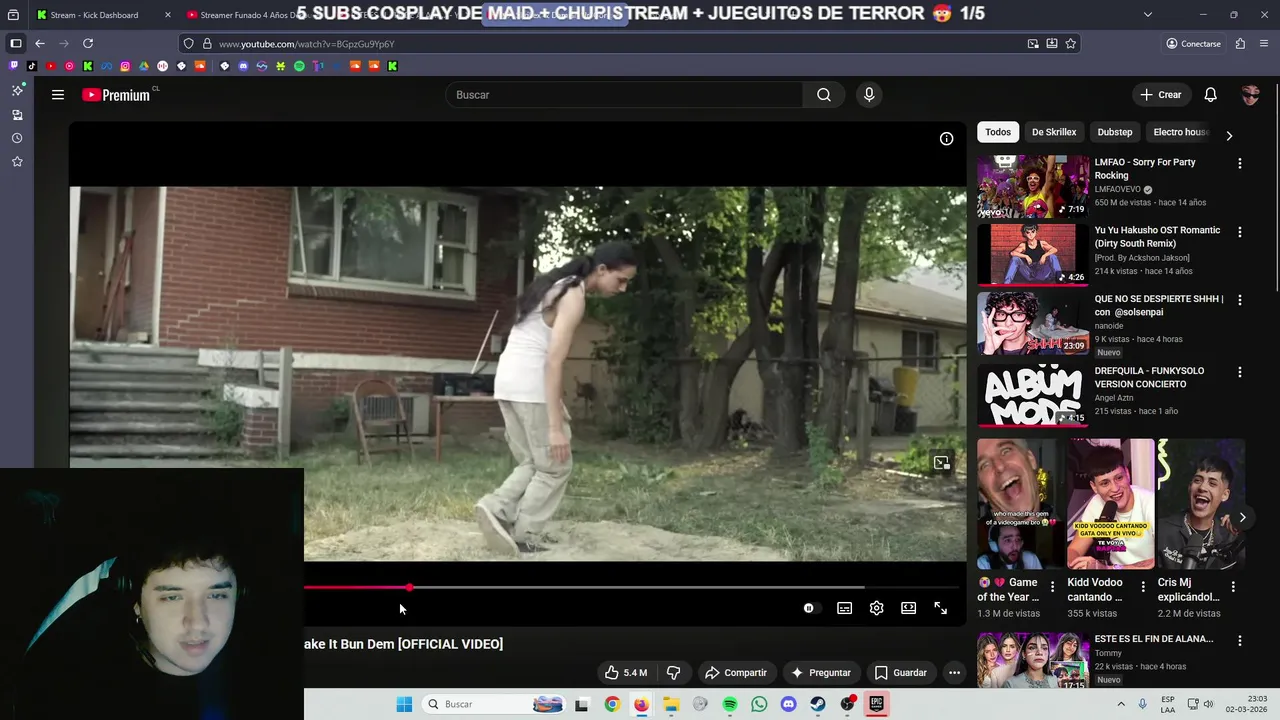The image size is (1280, 720).
Task: Open more actions ellipsis below video
Action: (x=954, y=673)
